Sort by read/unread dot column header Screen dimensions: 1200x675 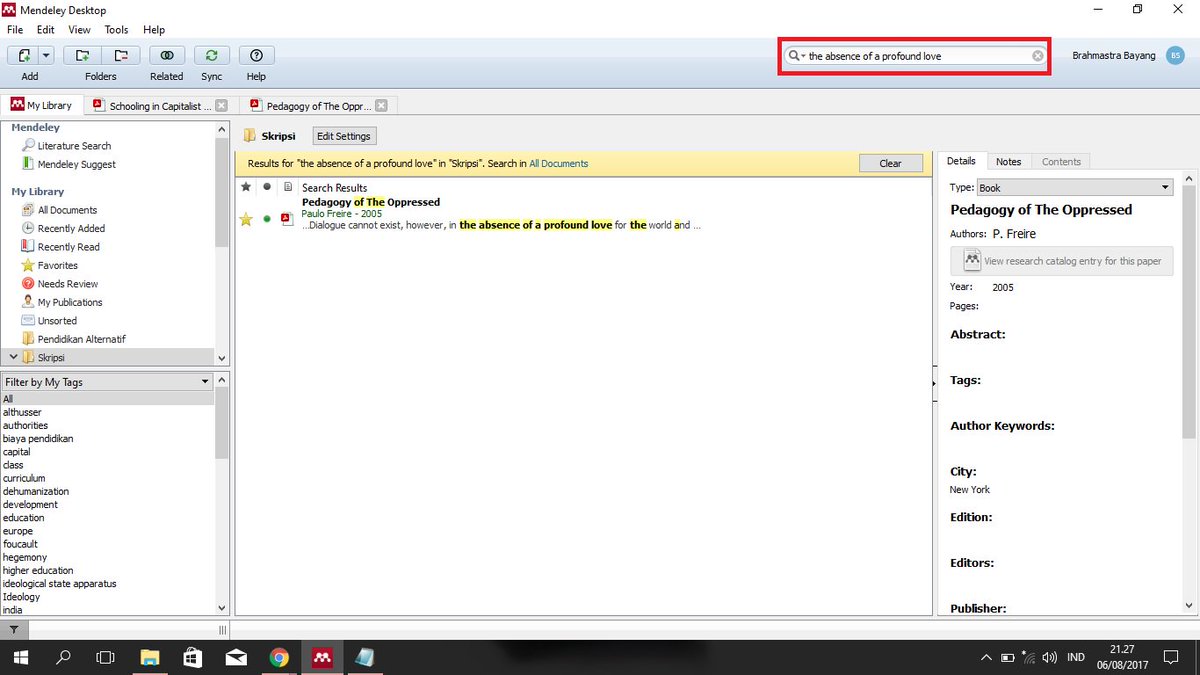(x=267, y=187)
